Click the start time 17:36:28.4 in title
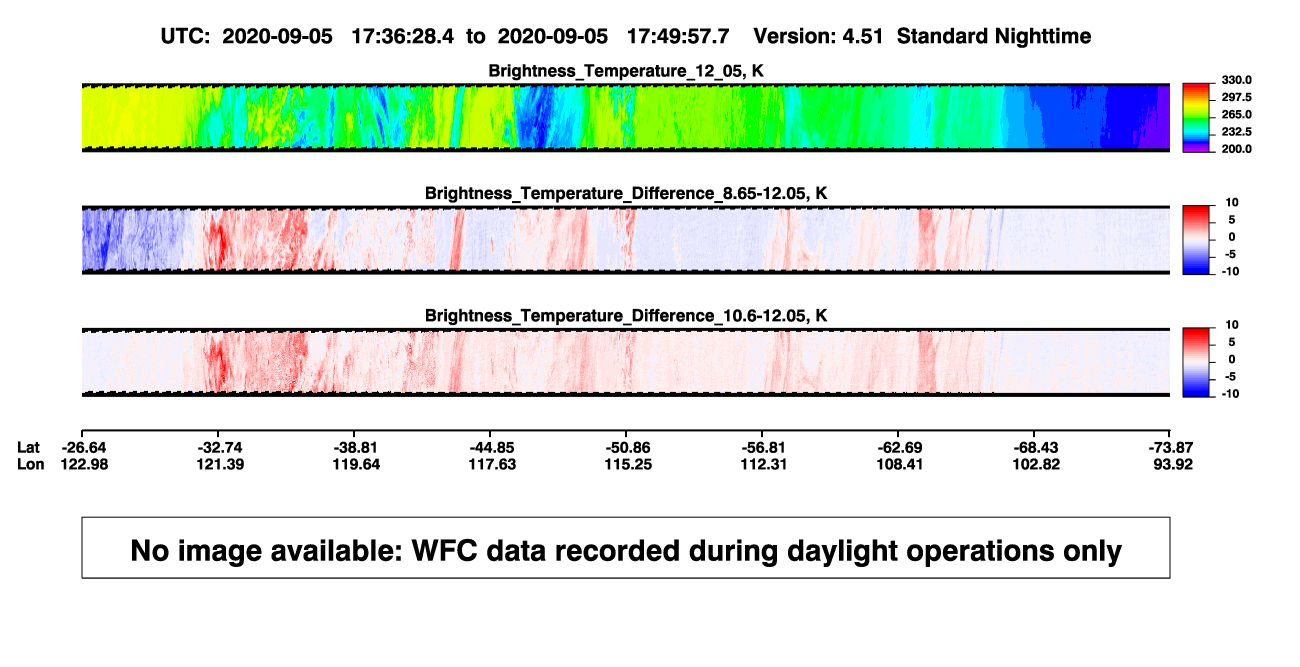 click(x=403, y=36)
